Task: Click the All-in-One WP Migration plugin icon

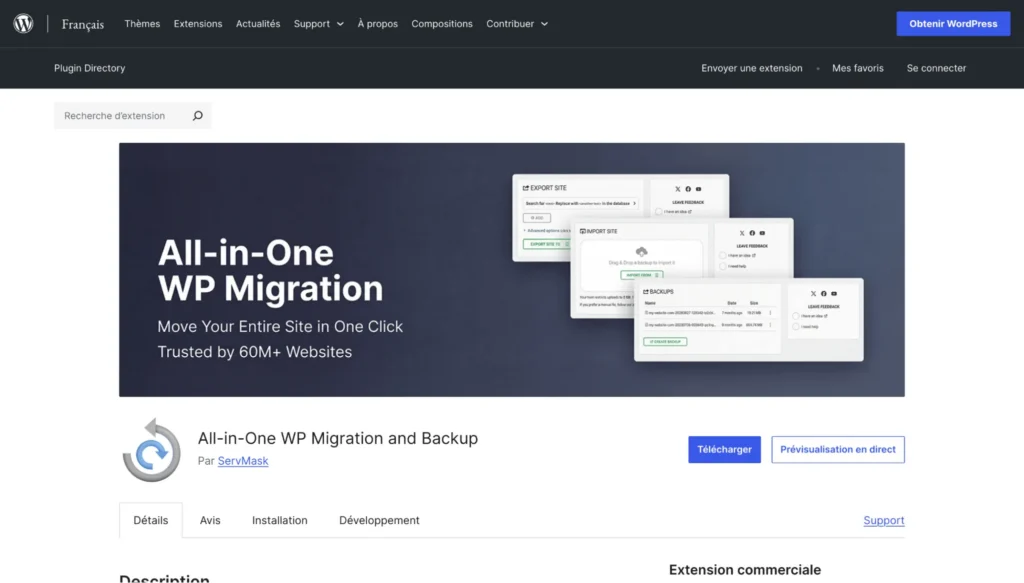Action: [x=152, y=450]
